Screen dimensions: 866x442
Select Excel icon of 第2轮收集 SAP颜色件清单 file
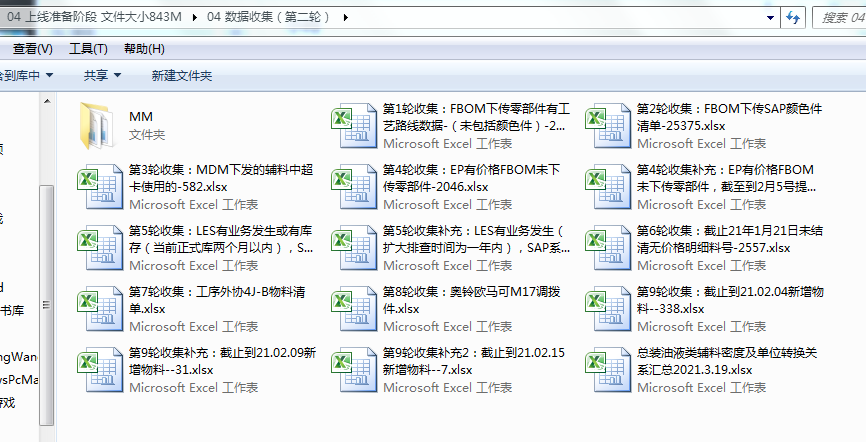(x=606, y=125)
